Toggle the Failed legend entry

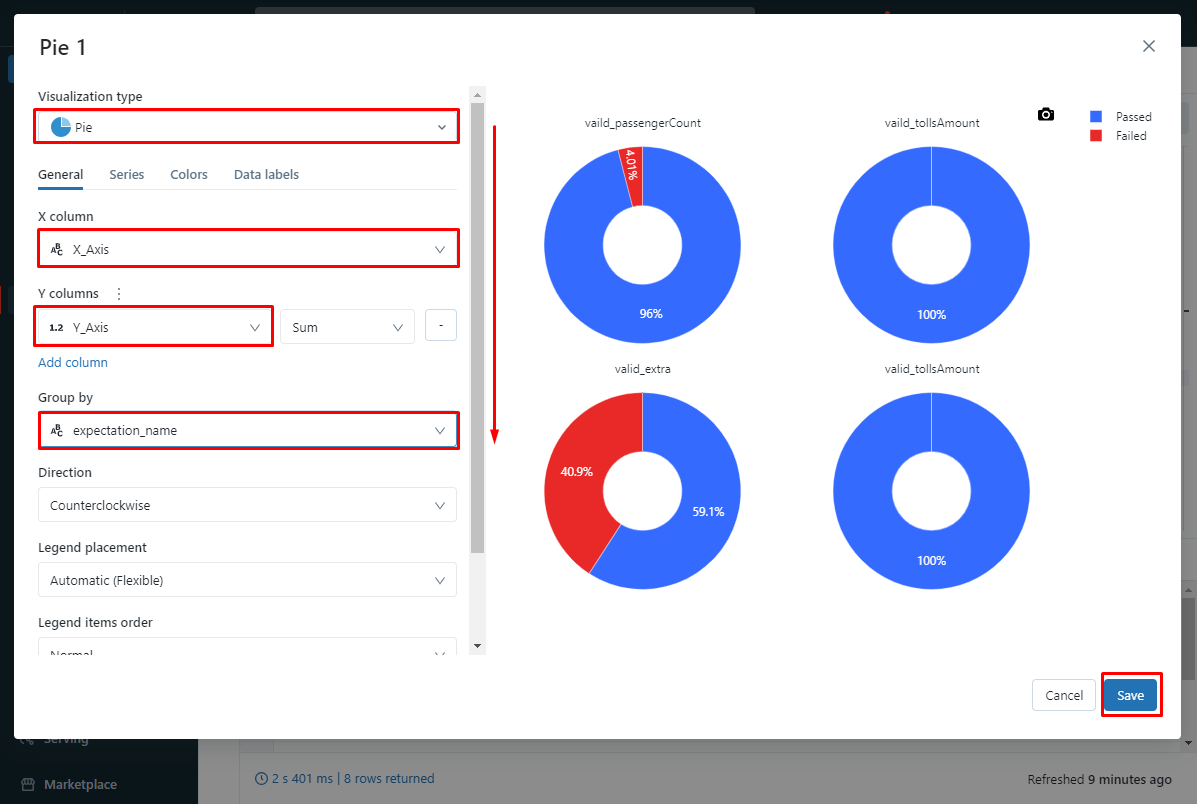pyautogui.click(x=1118, y=135)
